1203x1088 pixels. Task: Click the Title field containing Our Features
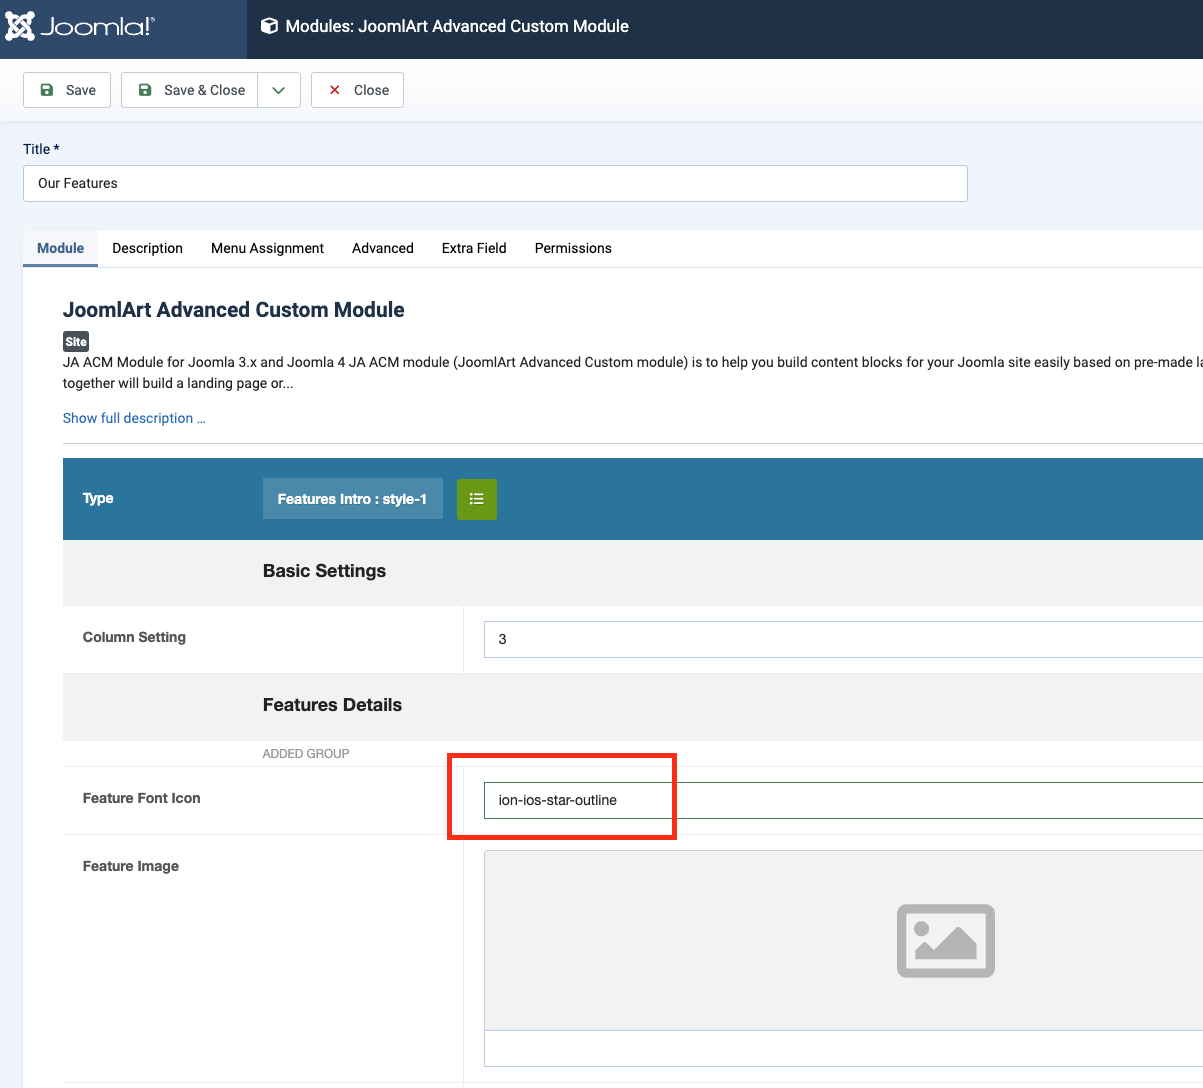click(495, 183)
